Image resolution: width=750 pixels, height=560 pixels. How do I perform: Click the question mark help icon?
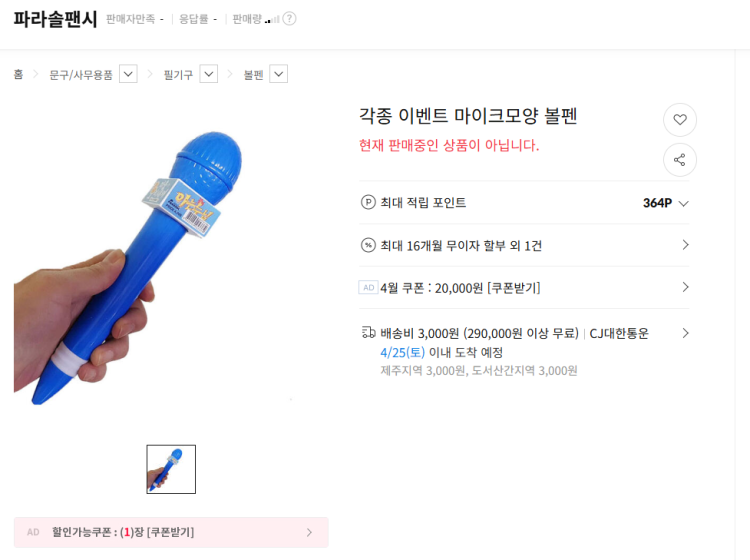(x=289, y=19)
